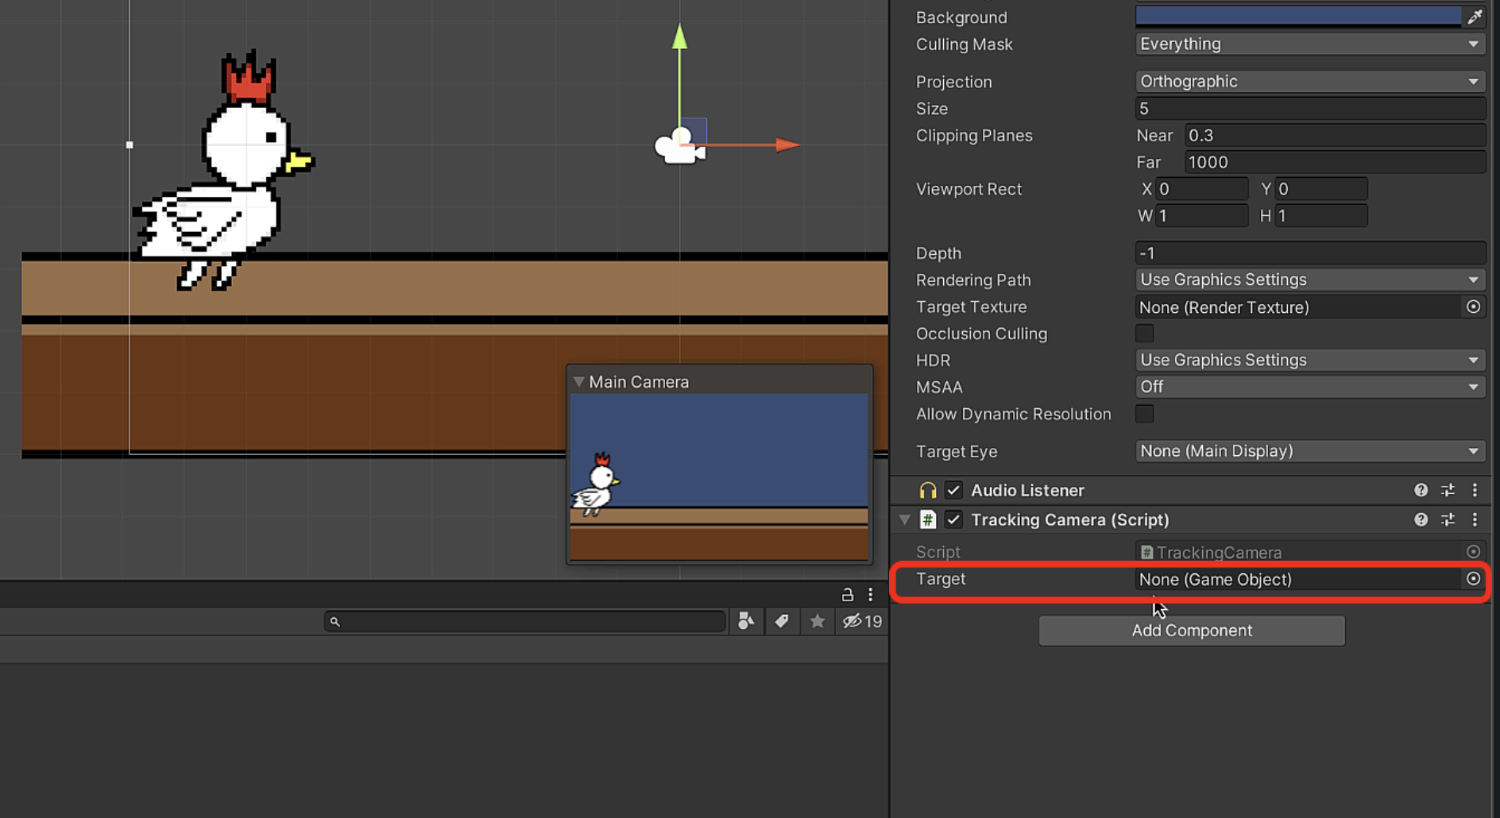Open the Rendering Path dropdown

1310,280
